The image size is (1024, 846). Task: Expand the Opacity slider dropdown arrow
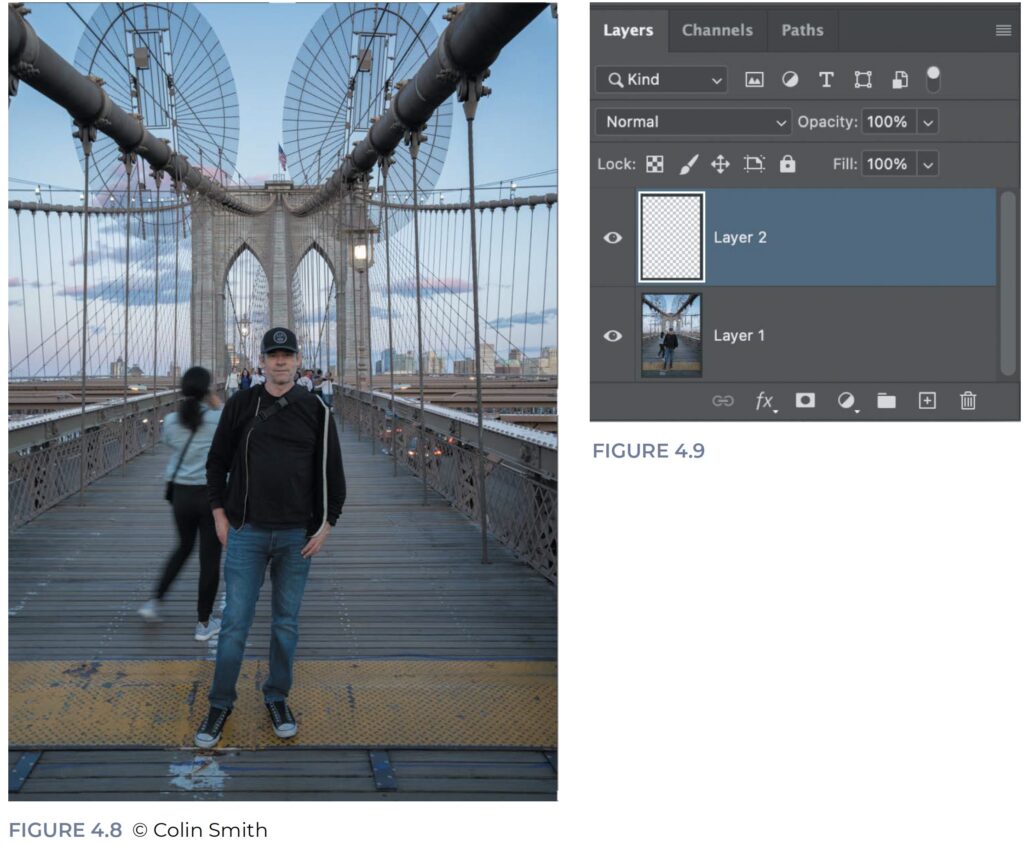(927, 122)
